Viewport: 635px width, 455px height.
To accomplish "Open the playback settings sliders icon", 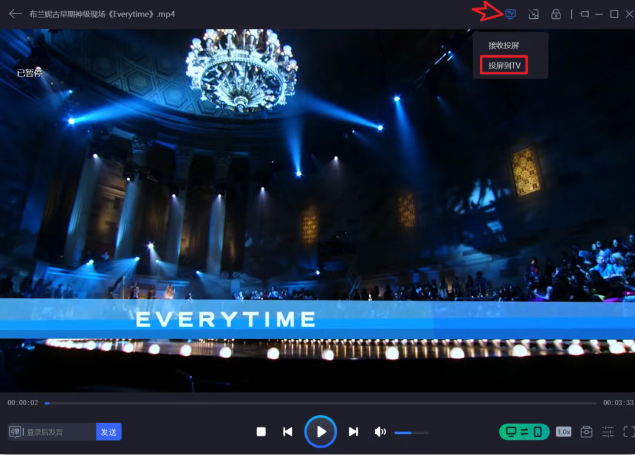I will click(x=607, y=432).
